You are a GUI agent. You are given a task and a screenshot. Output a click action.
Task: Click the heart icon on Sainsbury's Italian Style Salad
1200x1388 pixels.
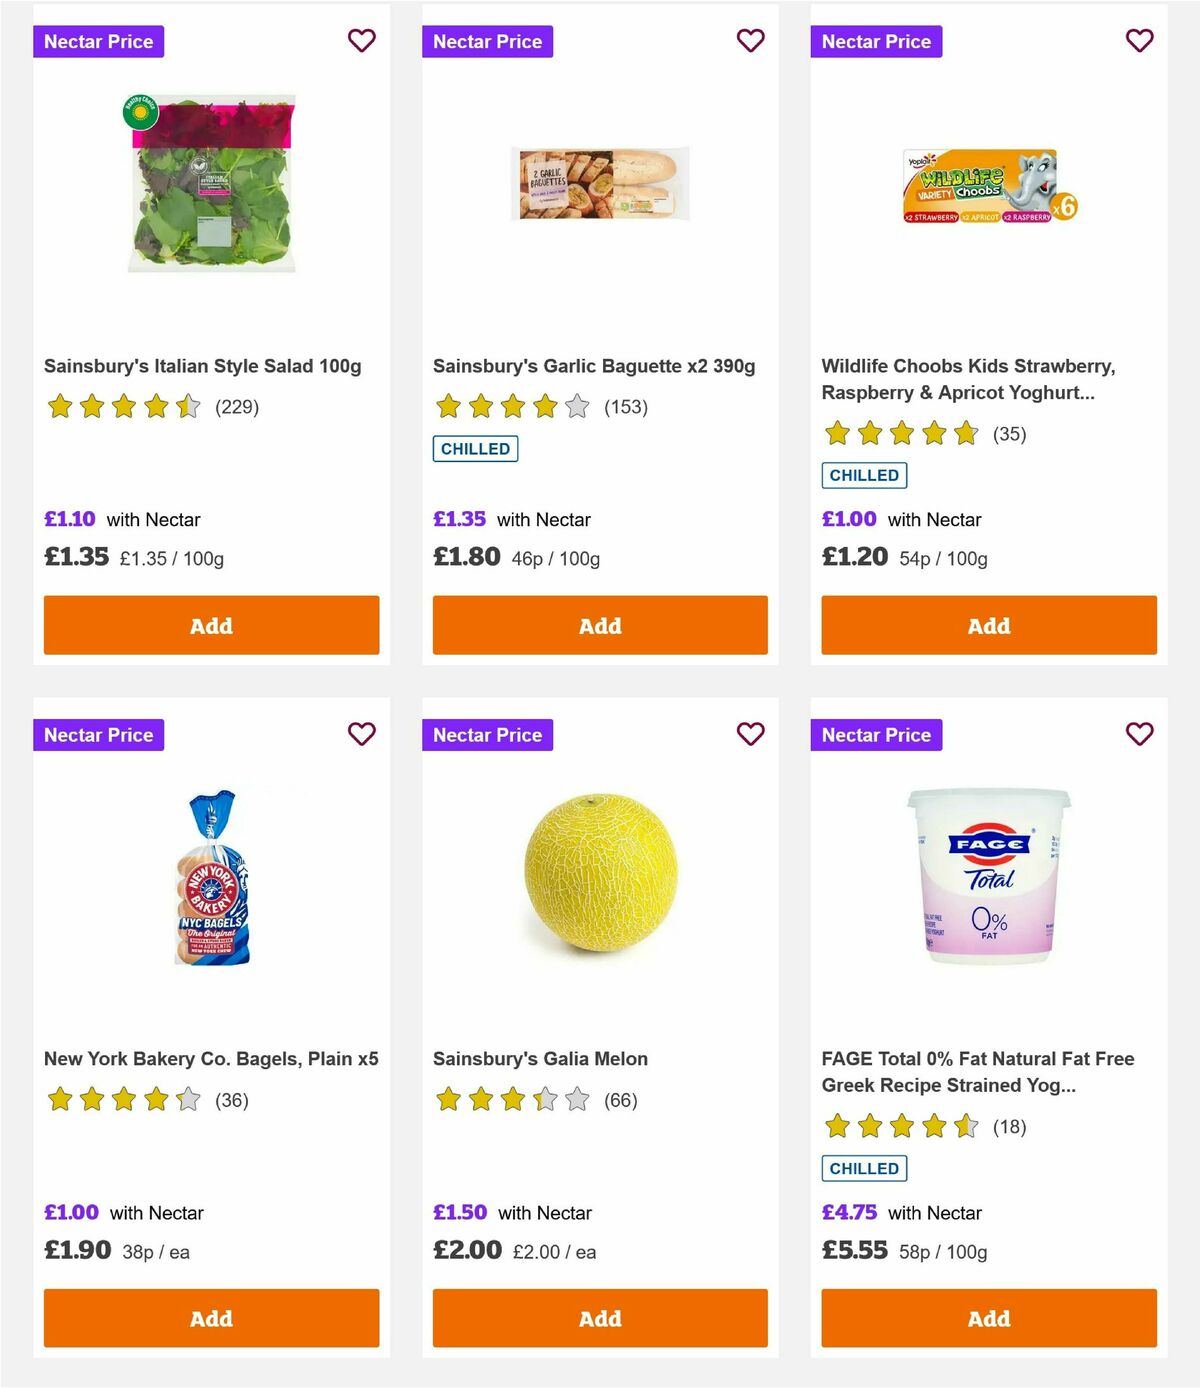coord(362,41)
